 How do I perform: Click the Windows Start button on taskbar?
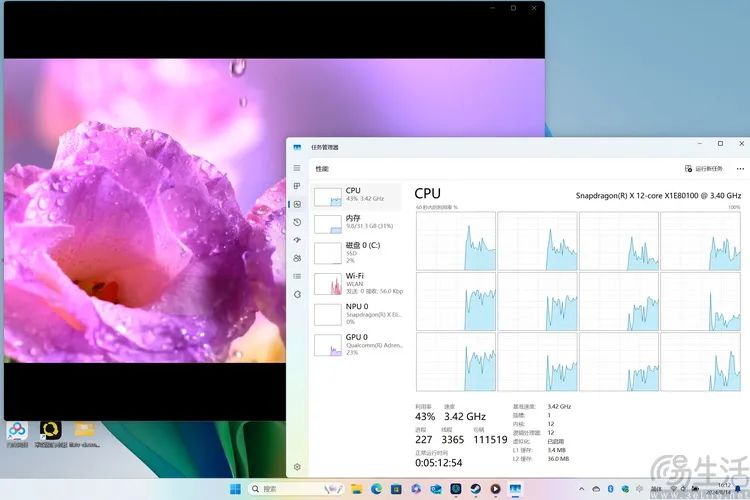coord(235,489)
